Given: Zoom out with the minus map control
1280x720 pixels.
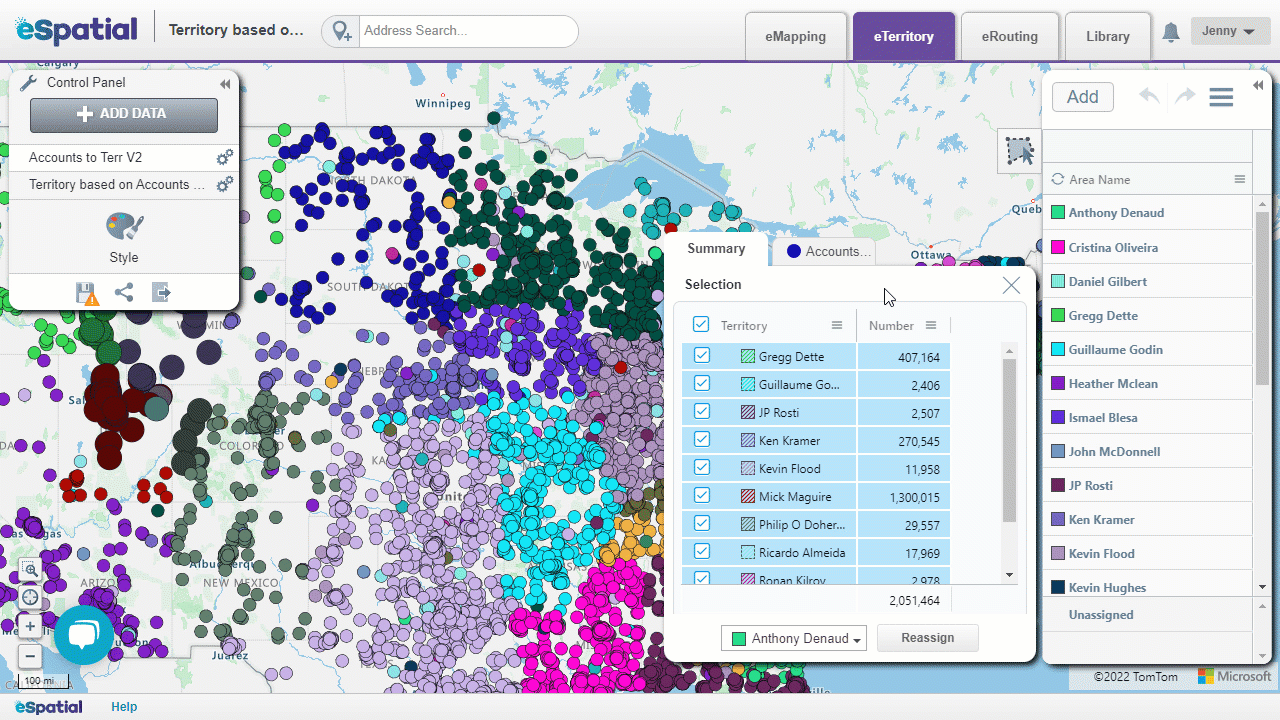Looking at the screenshot, I should [x=30, y=657].
